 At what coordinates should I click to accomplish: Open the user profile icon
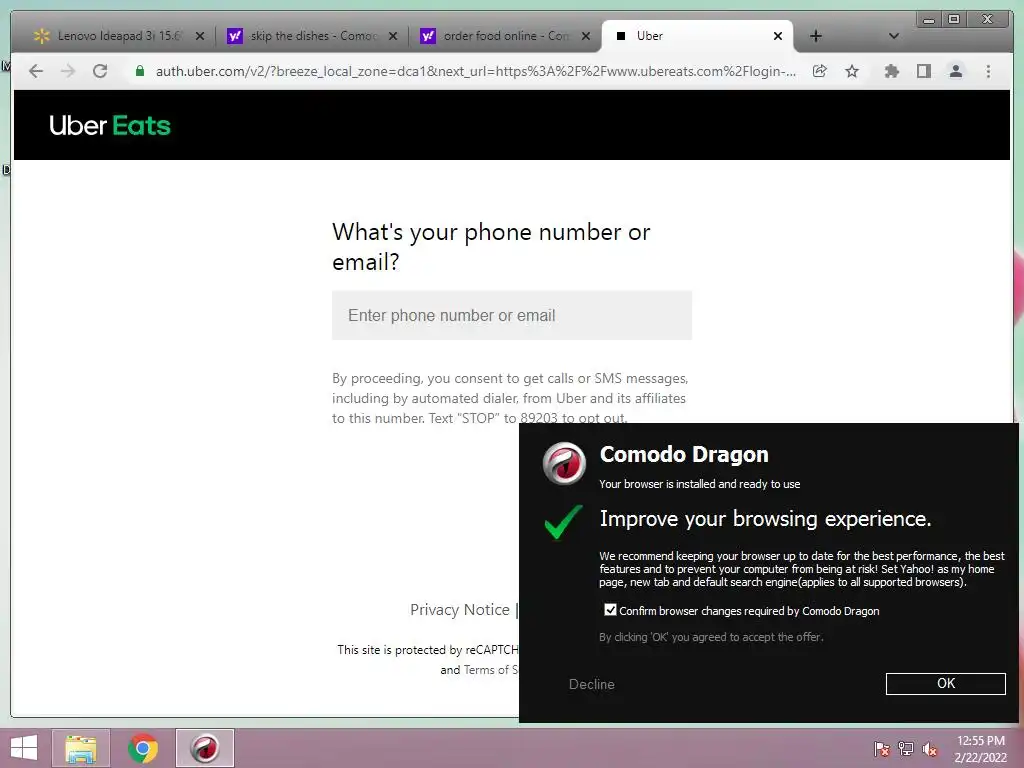pos(955,71)
